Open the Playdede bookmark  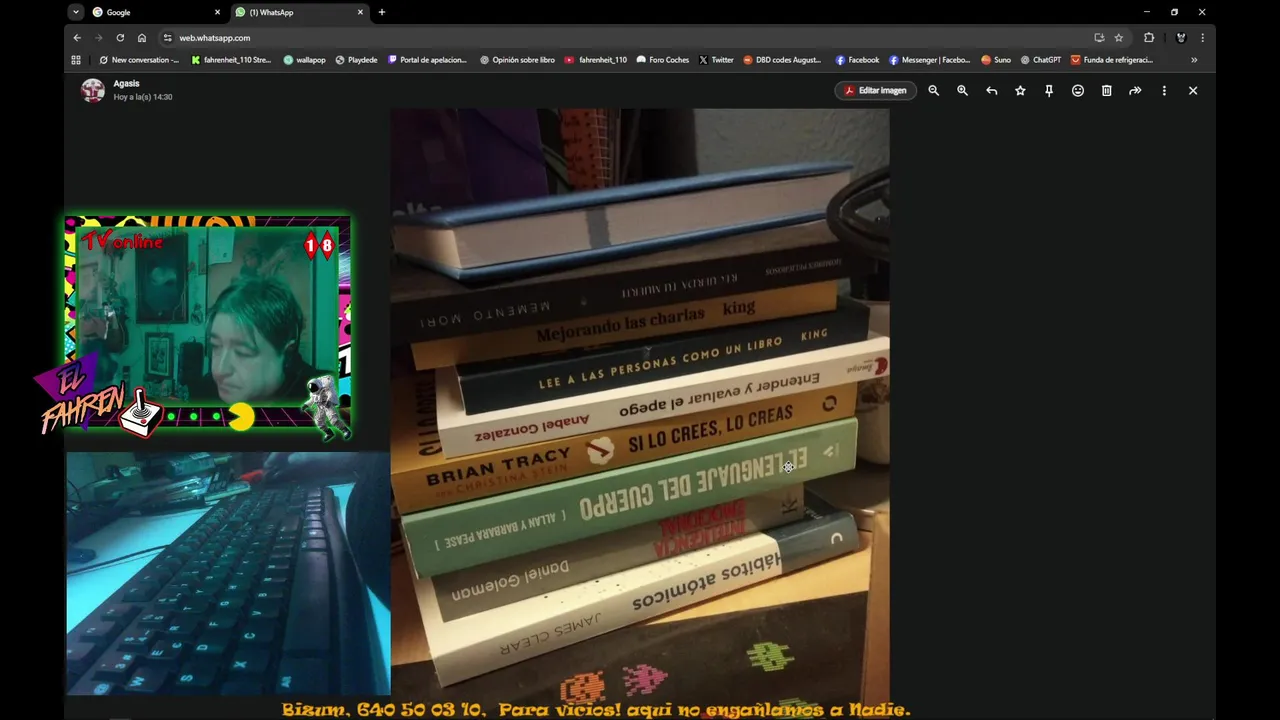[x=356, y=60]
